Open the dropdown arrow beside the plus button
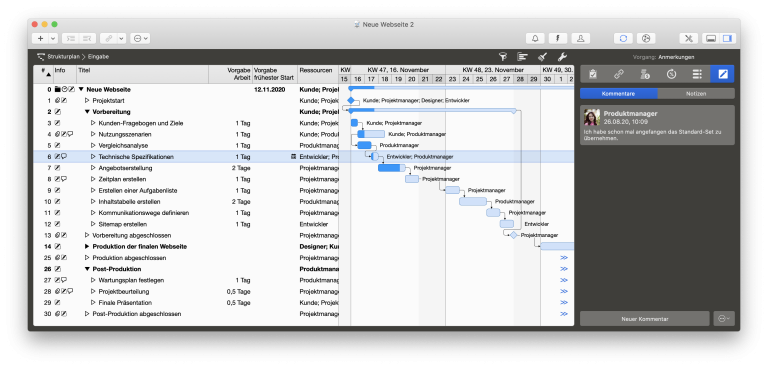This screenshot has height=368, width=768. tap(53, 38)
